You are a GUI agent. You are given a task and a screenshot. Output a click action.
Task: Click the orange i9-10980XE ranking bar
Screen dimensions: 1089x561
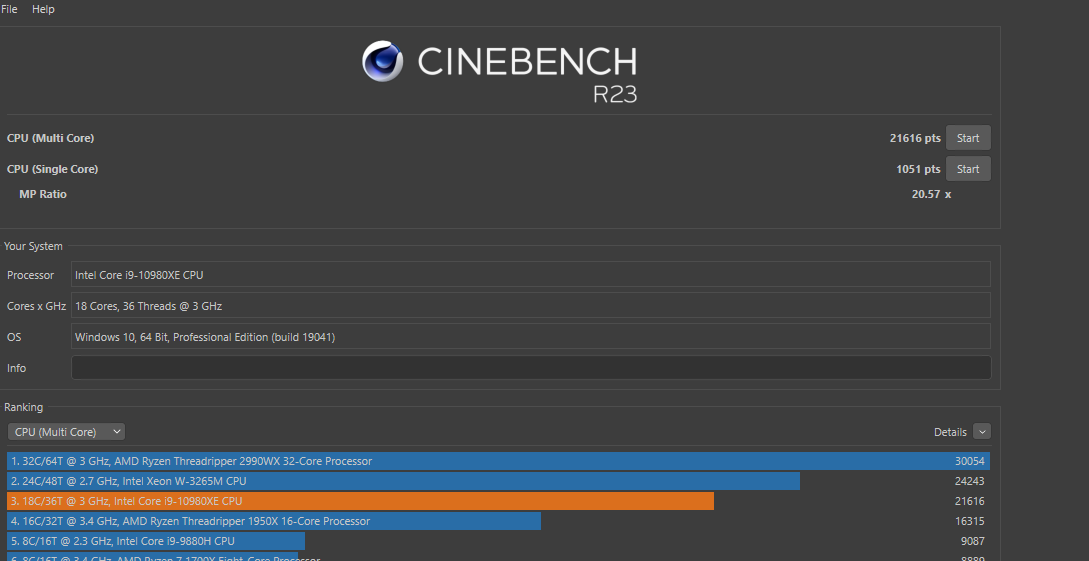[360, 501]
